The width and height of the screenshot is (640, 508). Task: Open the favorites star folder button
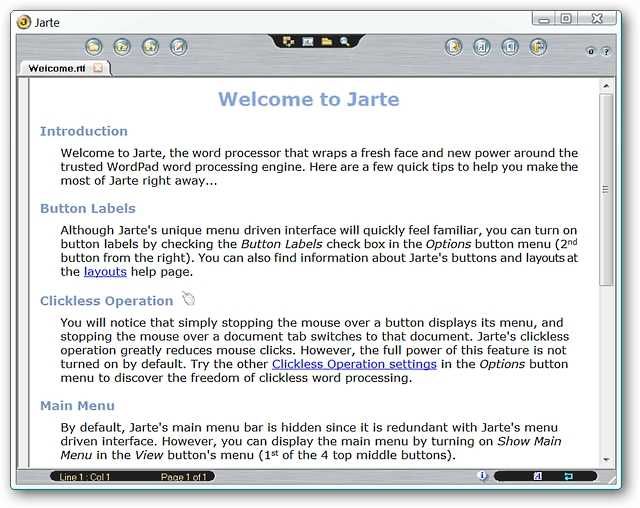[x=150, y=47]
